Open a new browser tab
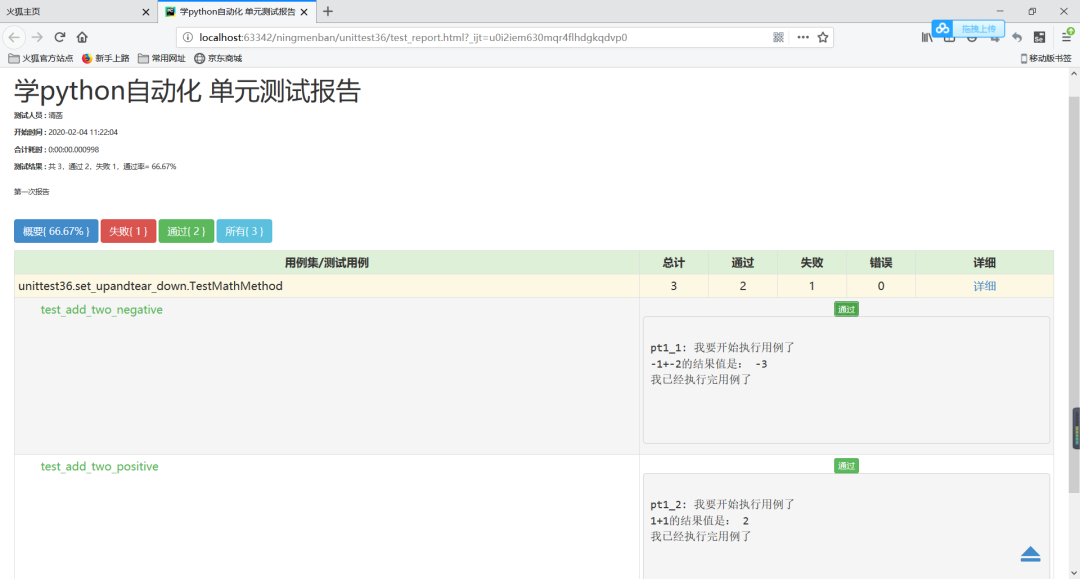The height and width of the screenshot is (579, 1080). click(328, 11)
